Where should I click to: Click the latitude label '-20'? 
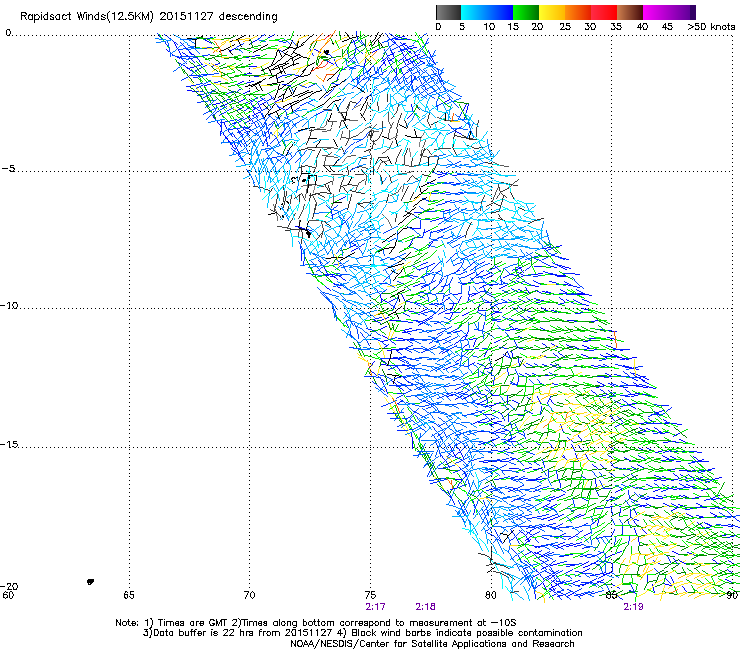(x=9, y=586)
